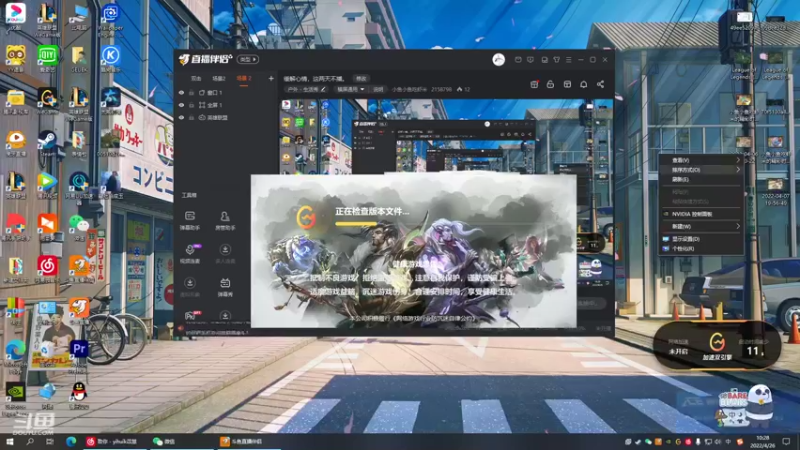Select 刷新(E) in the desktop context menu
The height and width of the screenshot is (450, 800).
702,180
